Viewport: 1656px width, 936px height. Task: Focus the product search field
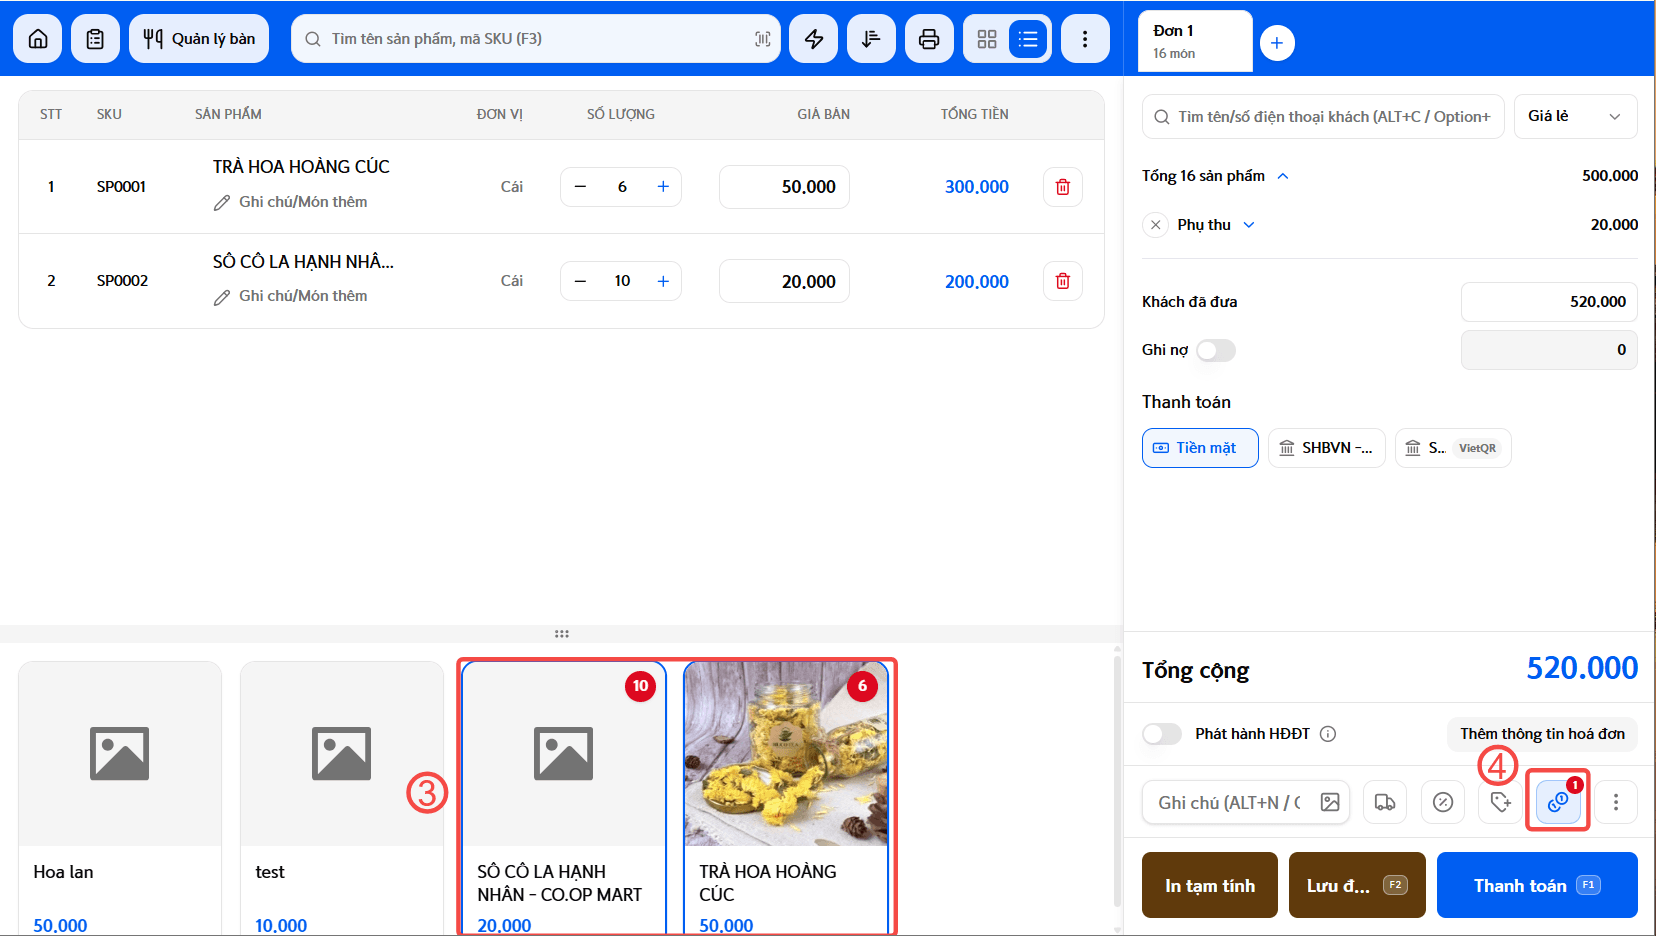point(536,39)
